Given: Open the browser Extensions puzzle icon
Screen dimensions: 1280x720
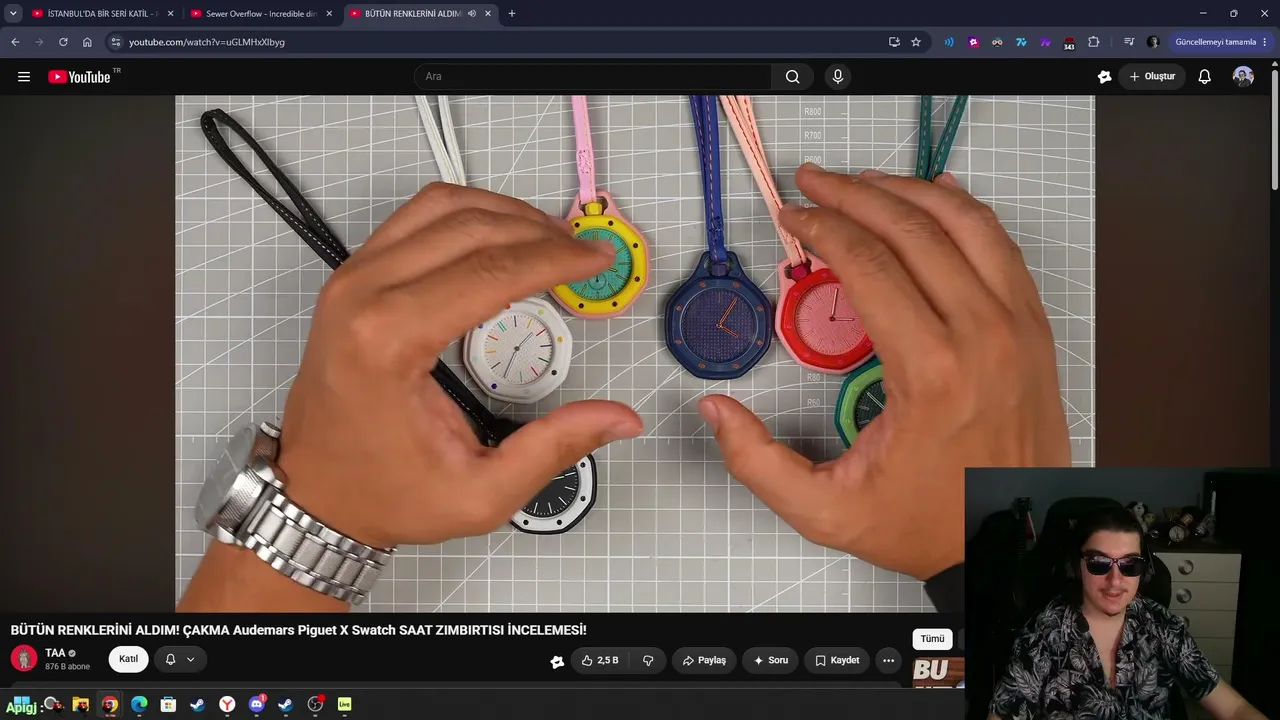Looking at the screenshot, I should (x=1093, y=42).
